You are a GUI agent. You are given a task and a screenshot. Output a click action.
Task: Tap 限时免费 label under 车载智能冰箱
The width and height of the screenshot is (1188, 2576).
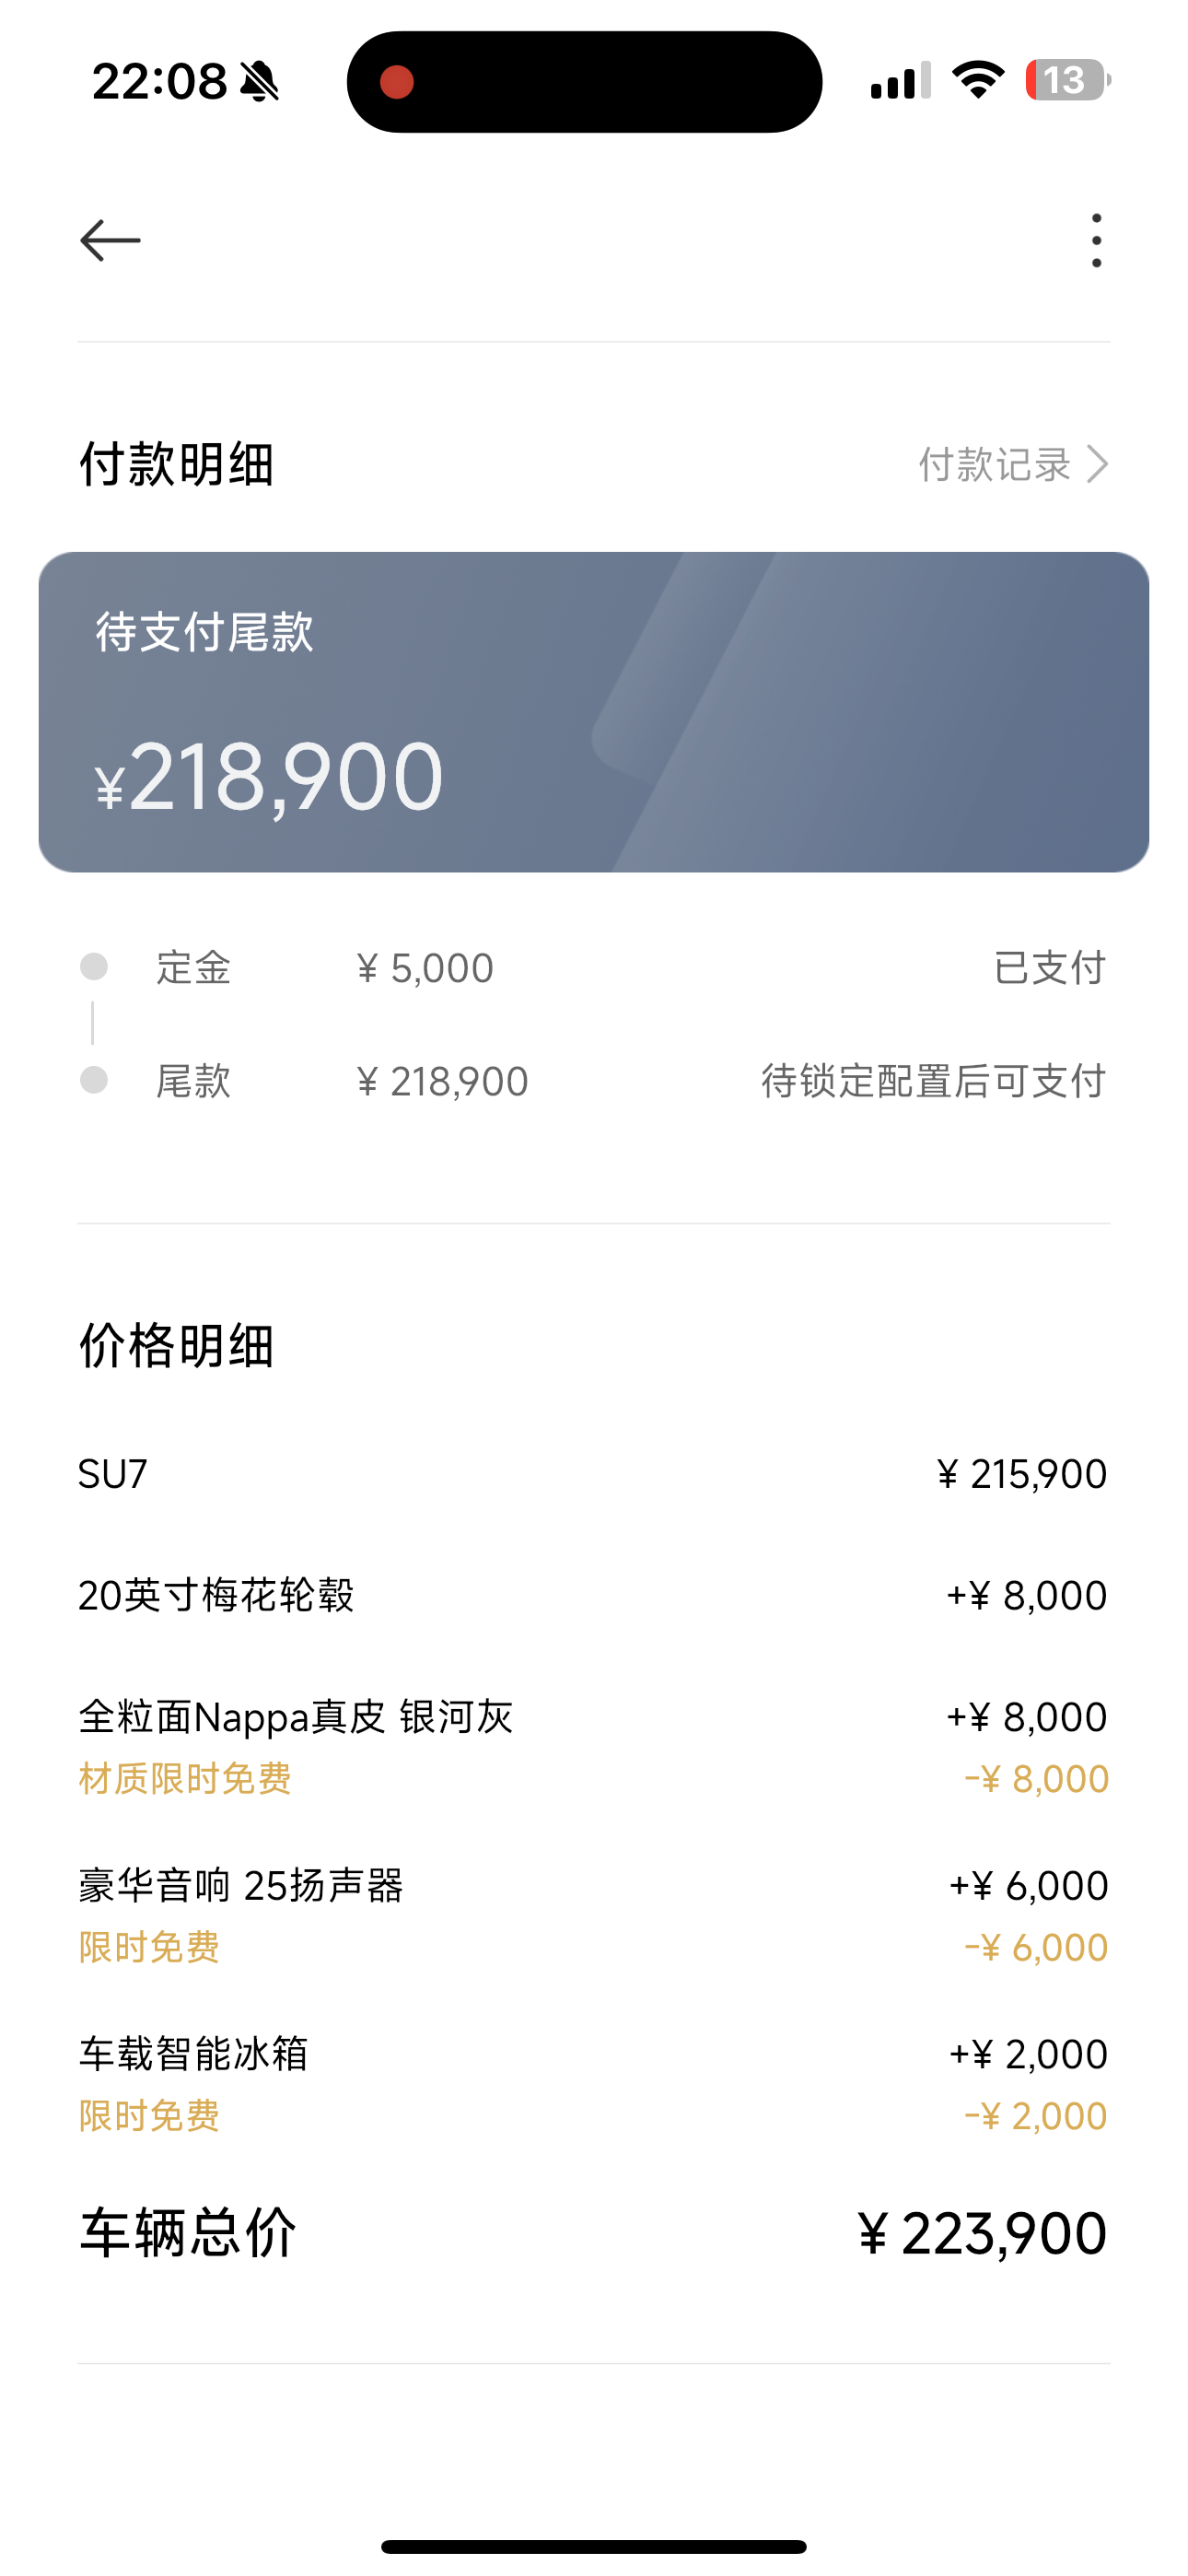[149, 2116]
